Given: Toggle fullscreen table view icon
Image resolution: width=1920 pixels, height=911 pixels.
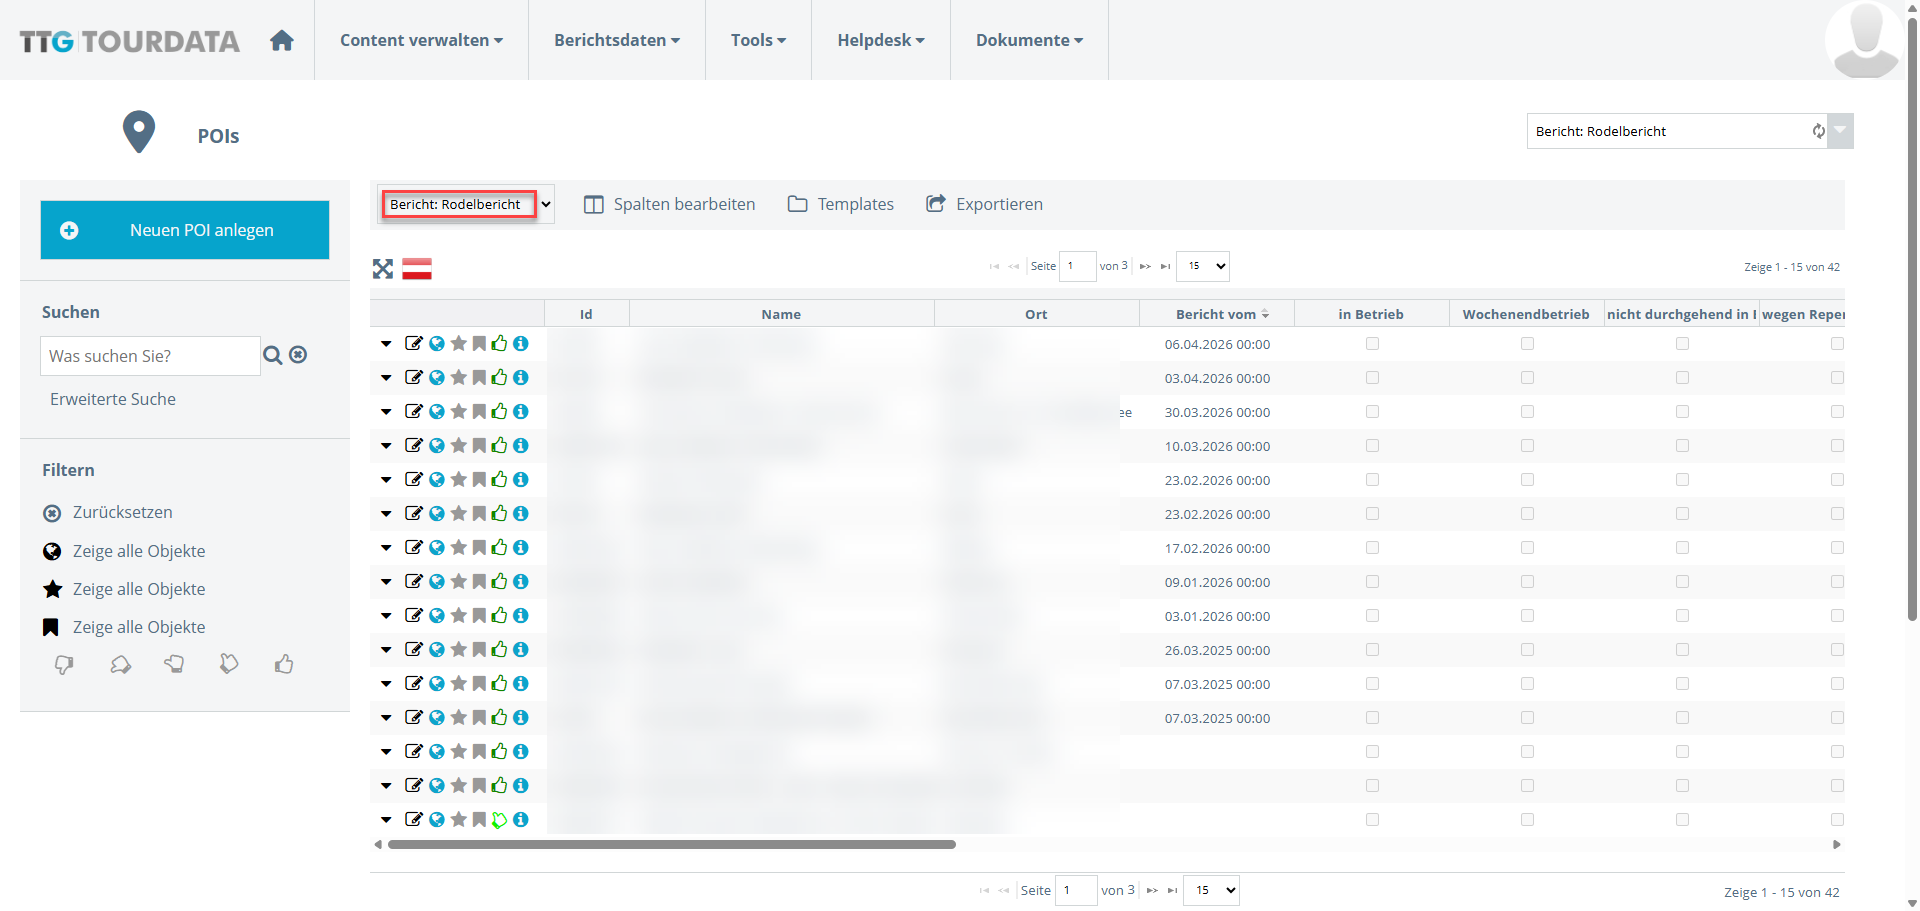Looking at the screenshot, I should tap(383, 268).
